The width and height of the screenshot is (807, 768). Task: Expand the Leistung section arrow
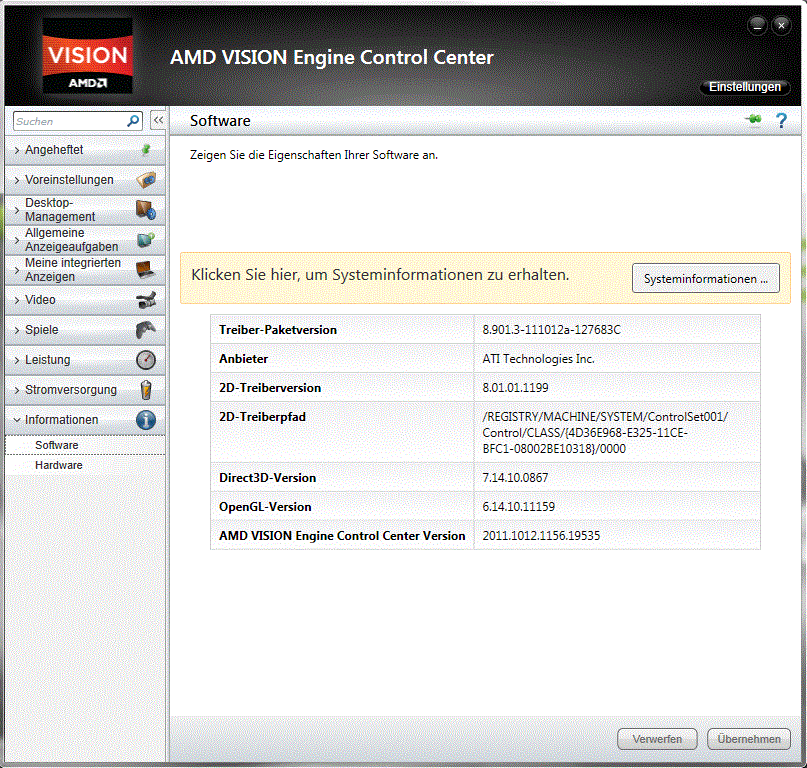17,360
